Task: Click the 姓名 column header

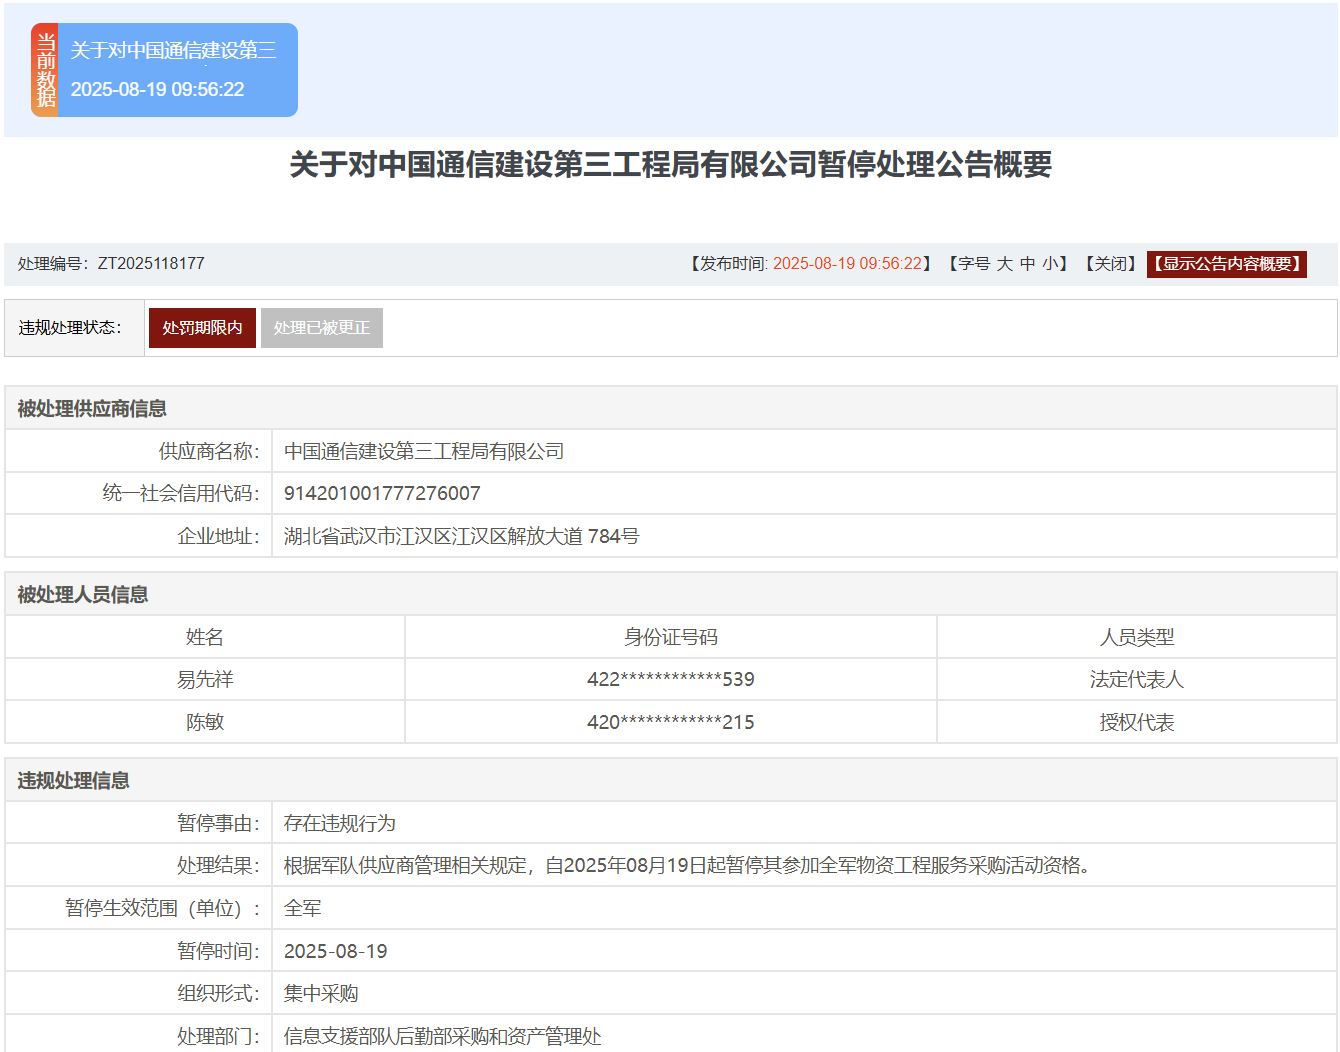Action: coord(205,638)
